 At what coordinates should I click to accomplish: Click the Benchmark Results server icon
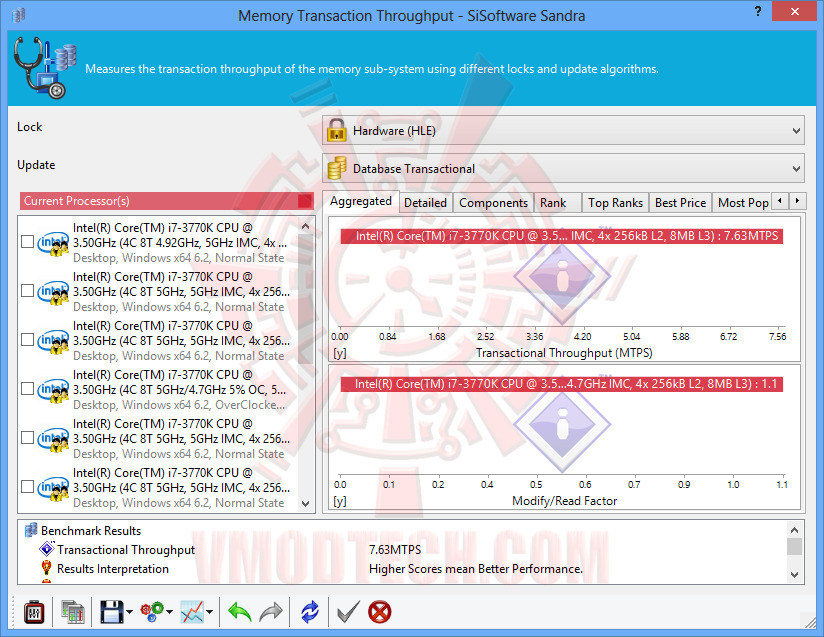pos(31,530)
